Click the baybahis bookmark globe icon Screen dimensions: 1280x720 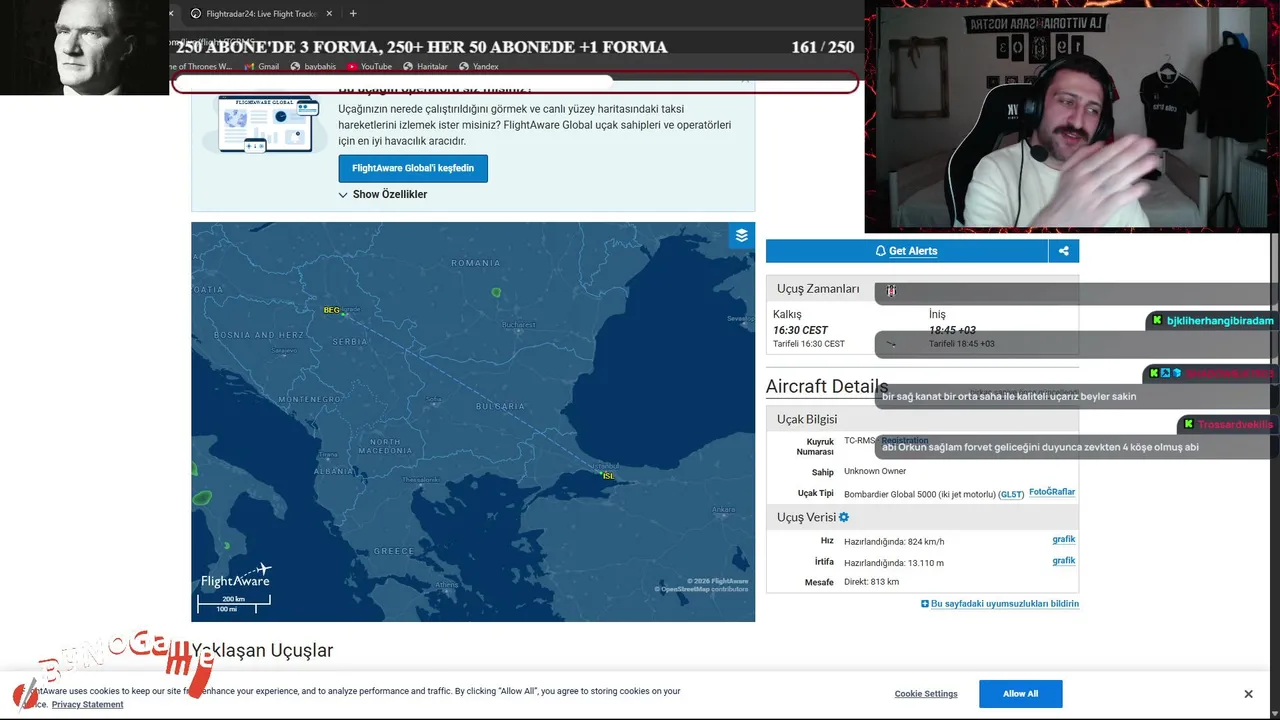295,67
